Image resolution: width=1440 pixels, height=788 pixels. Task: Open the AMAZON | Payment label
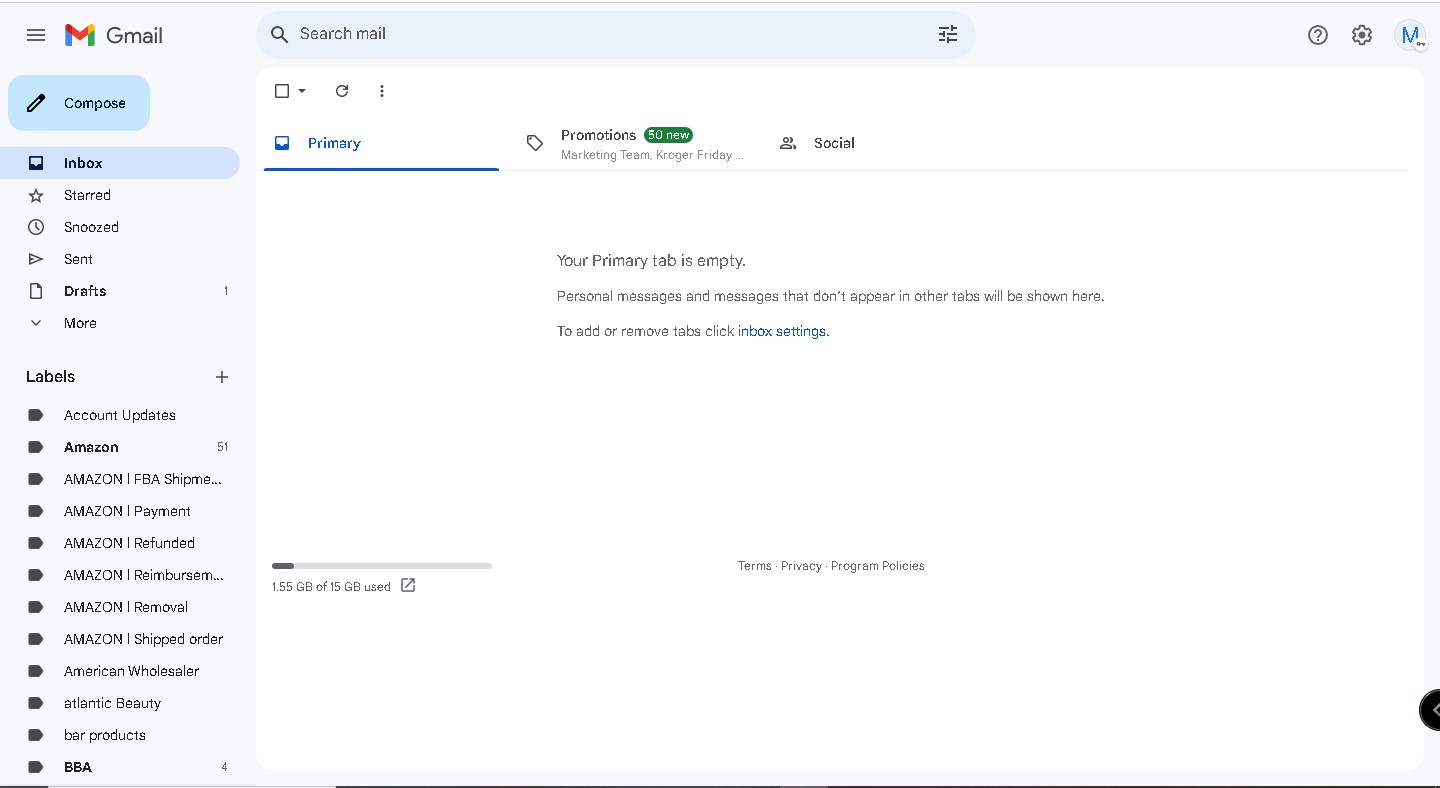pos(120,511)
